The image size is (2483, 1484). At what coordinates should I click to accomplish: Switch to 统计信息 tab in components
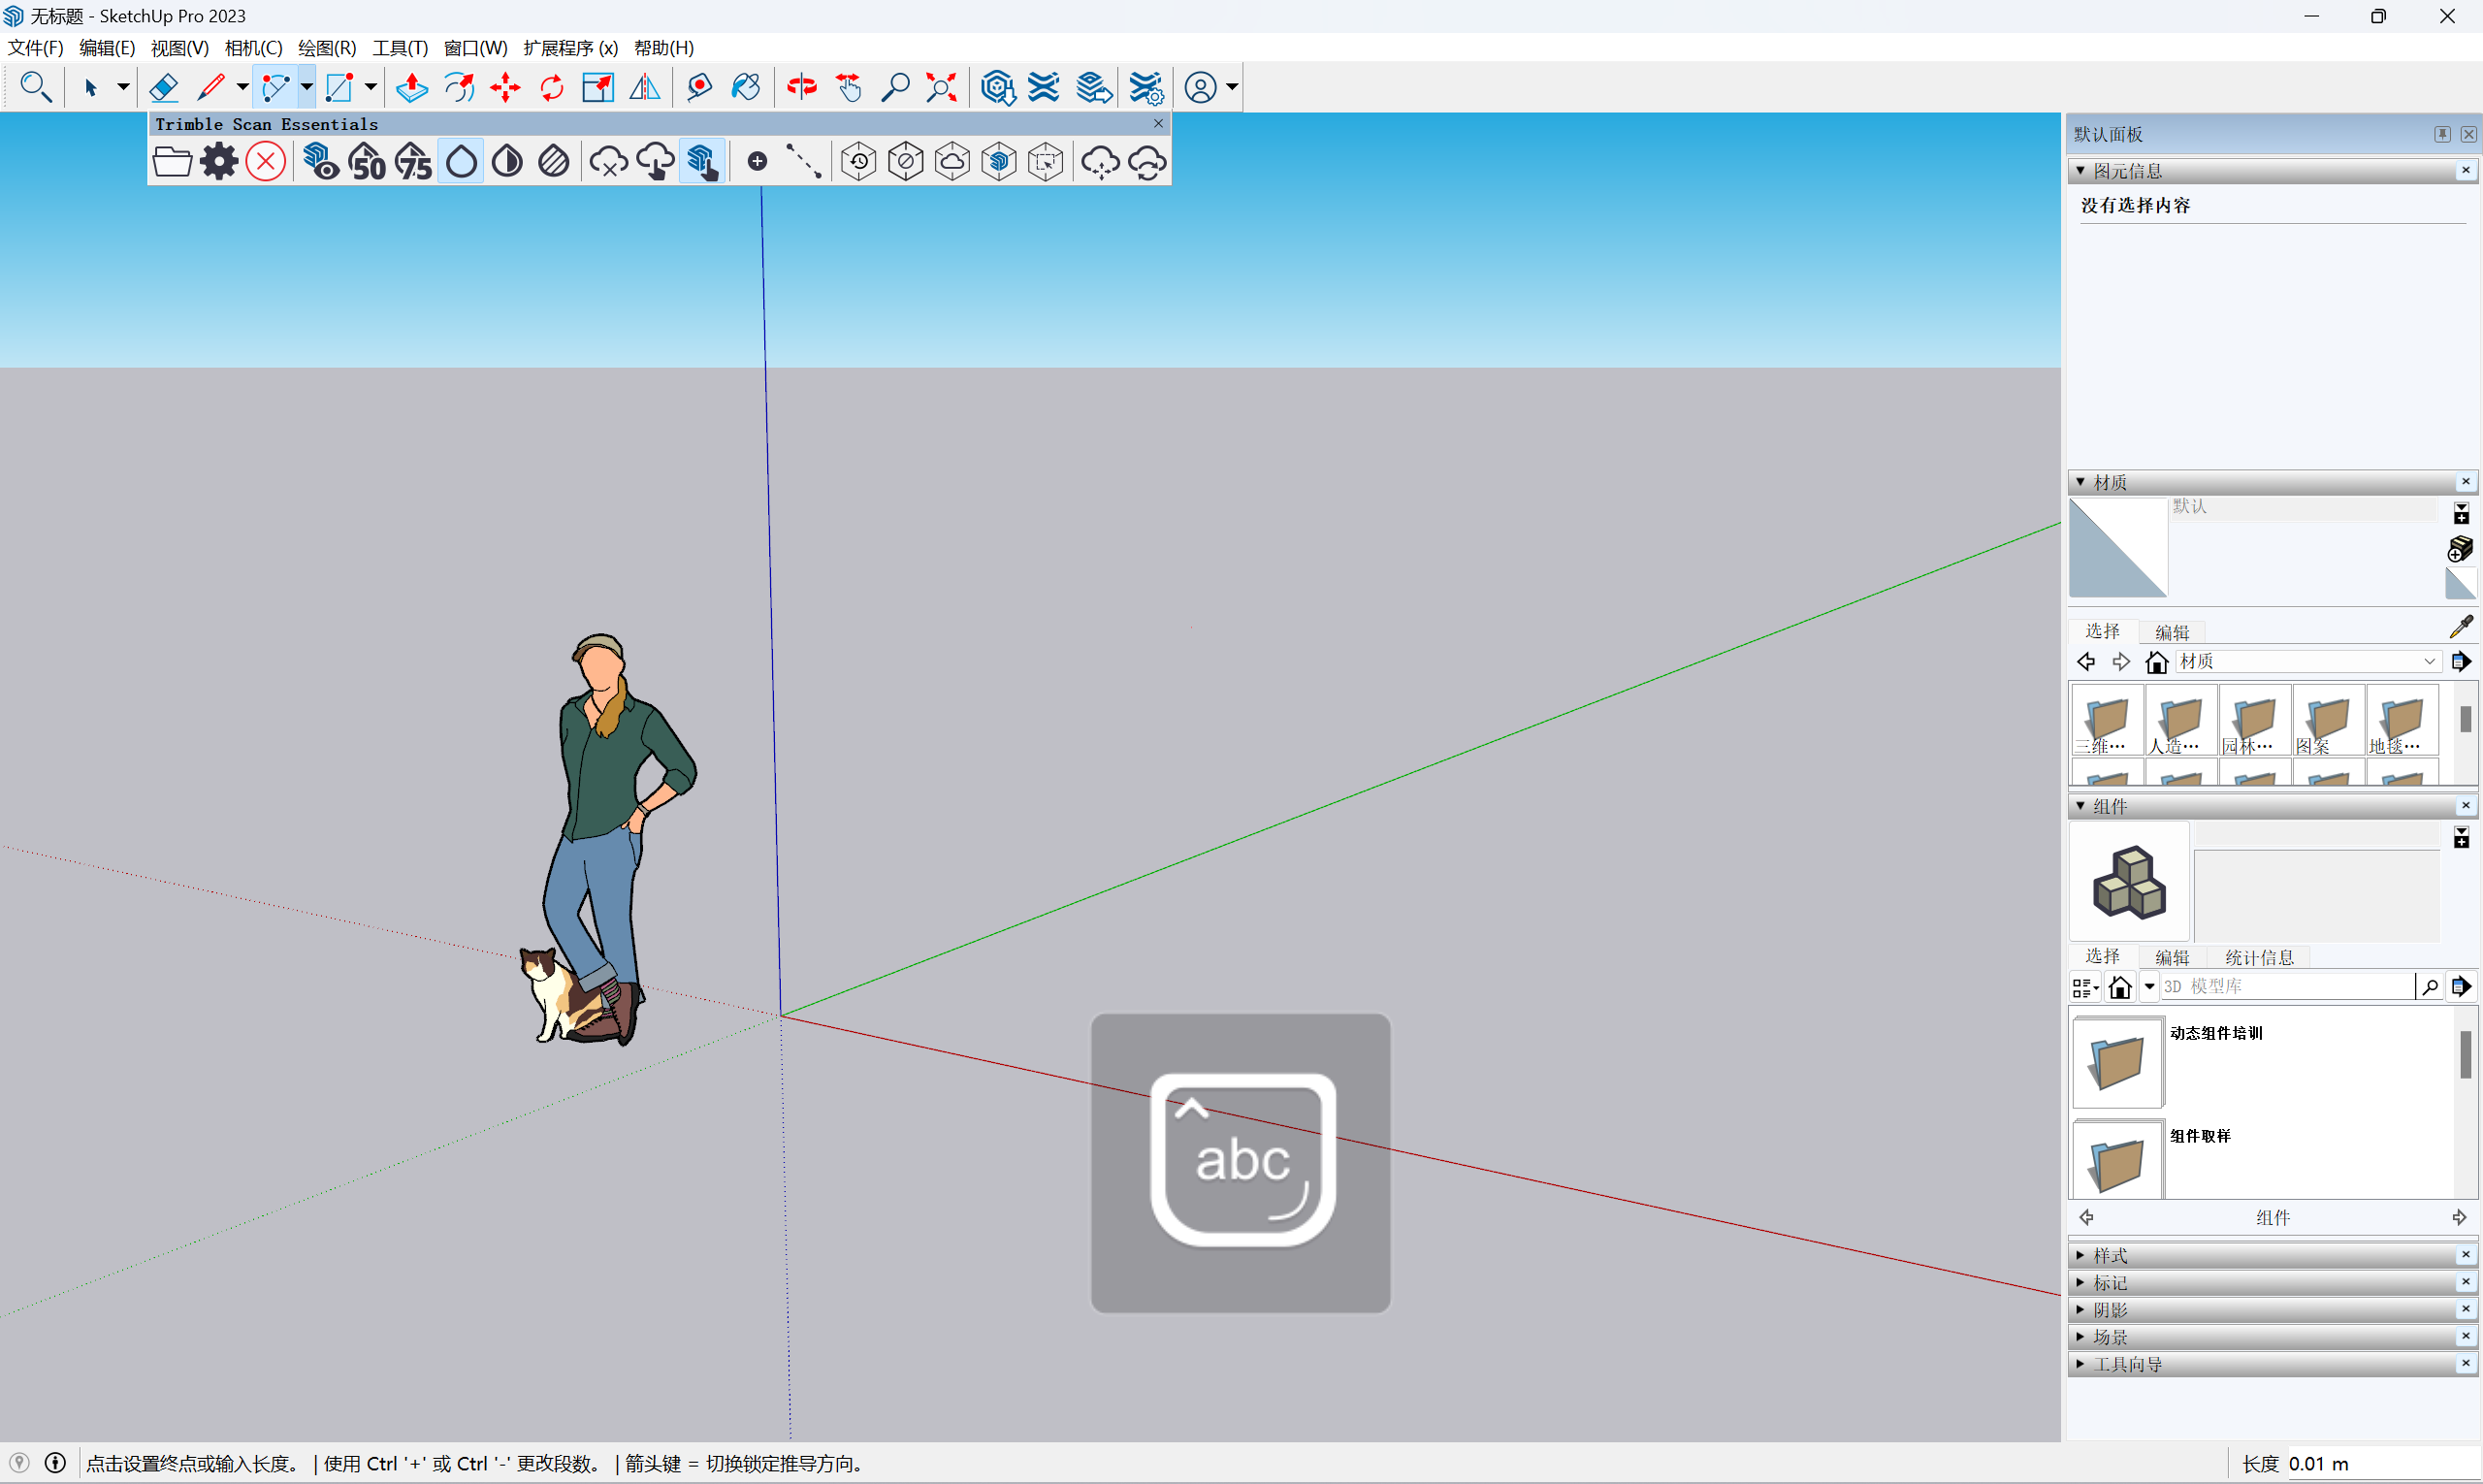click(2259, 957)
